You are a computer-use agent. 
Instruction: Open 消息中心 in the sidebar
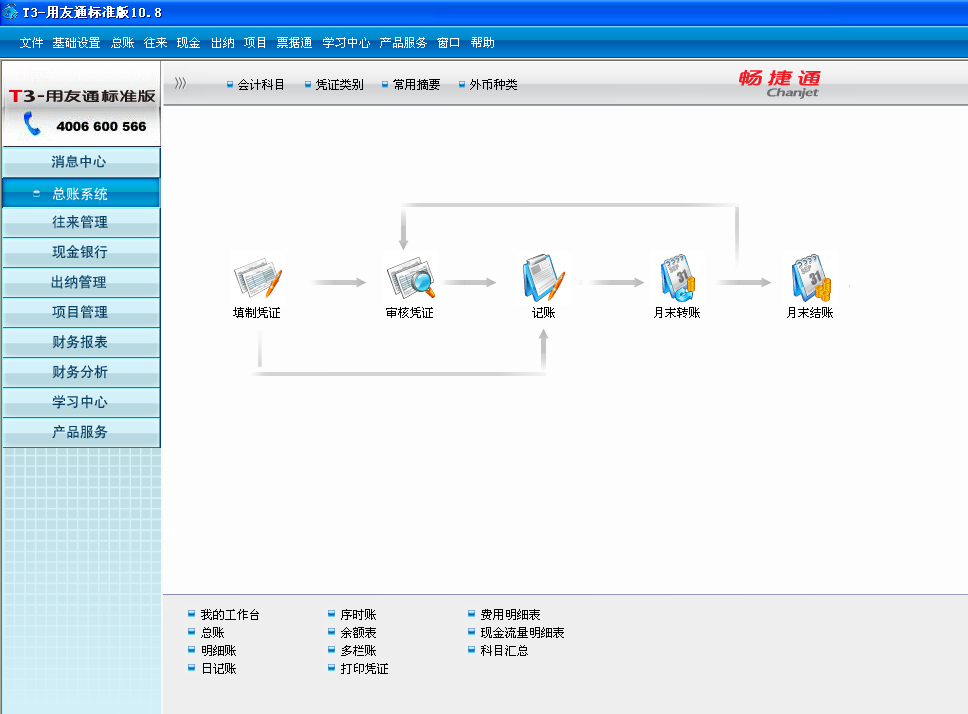click(x=81, y=162)
